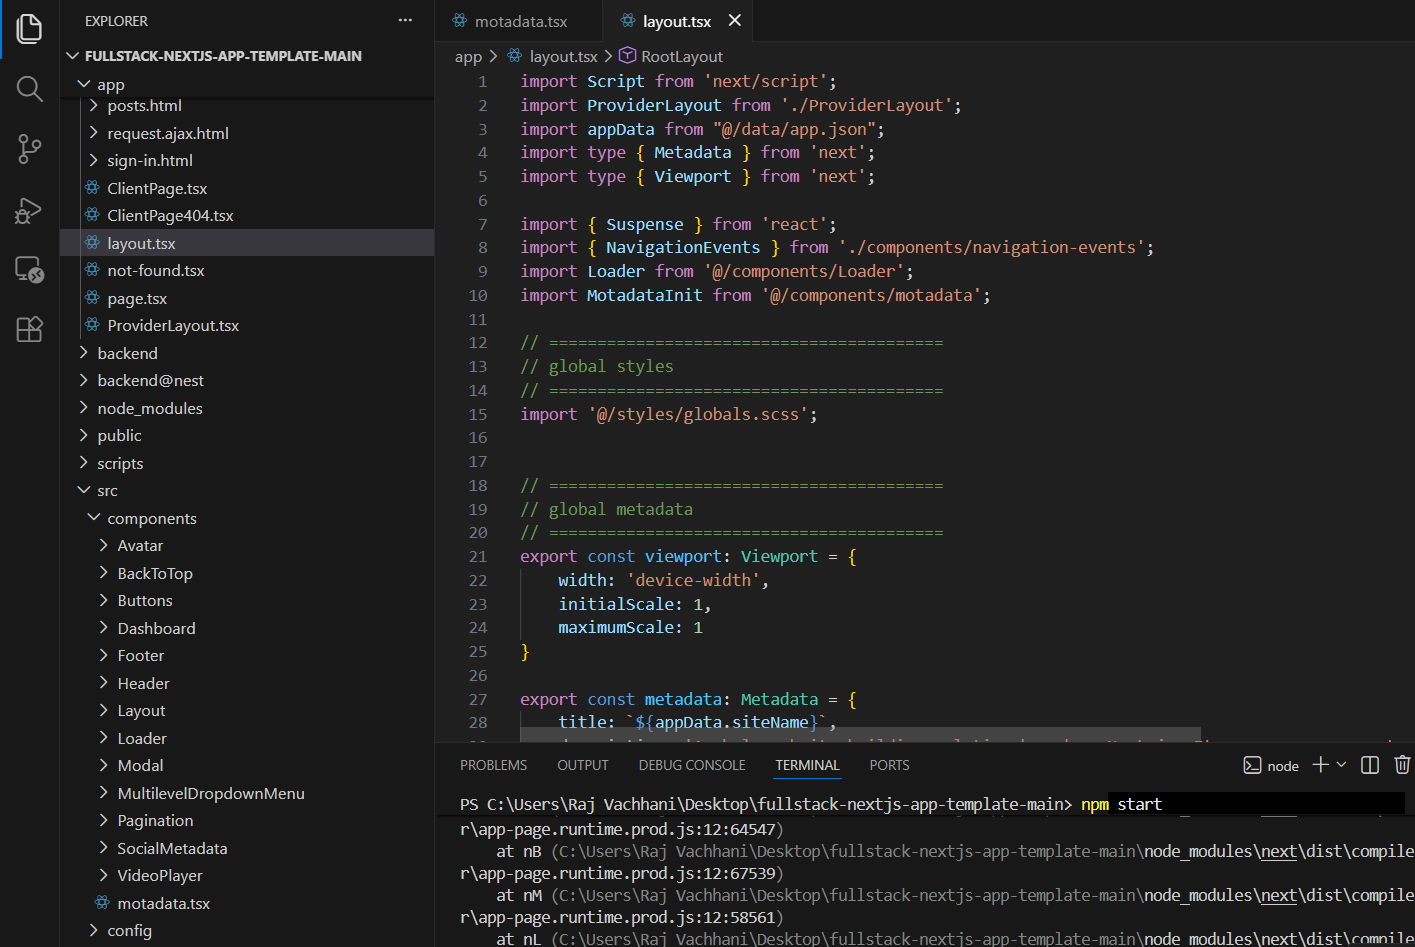Image resolution: width=1415 pixels, height=947 pixels.
Task: Open the Explorer view in activity bar
Action: tap(30, 28)
